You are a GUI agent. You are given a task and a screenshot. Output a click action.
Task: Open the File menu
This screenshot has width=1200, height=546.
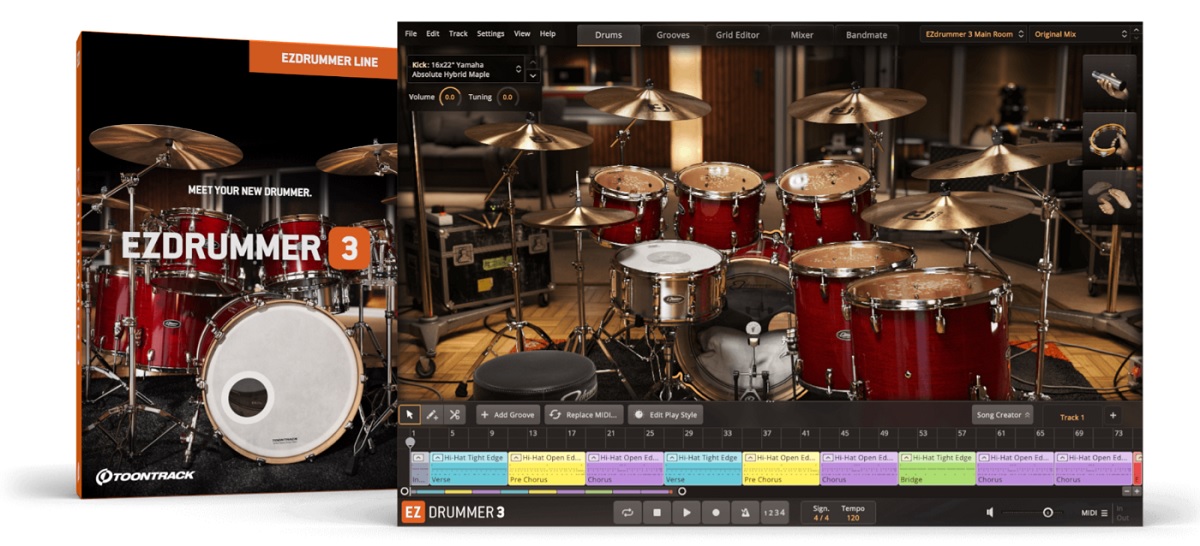point(411,34)
